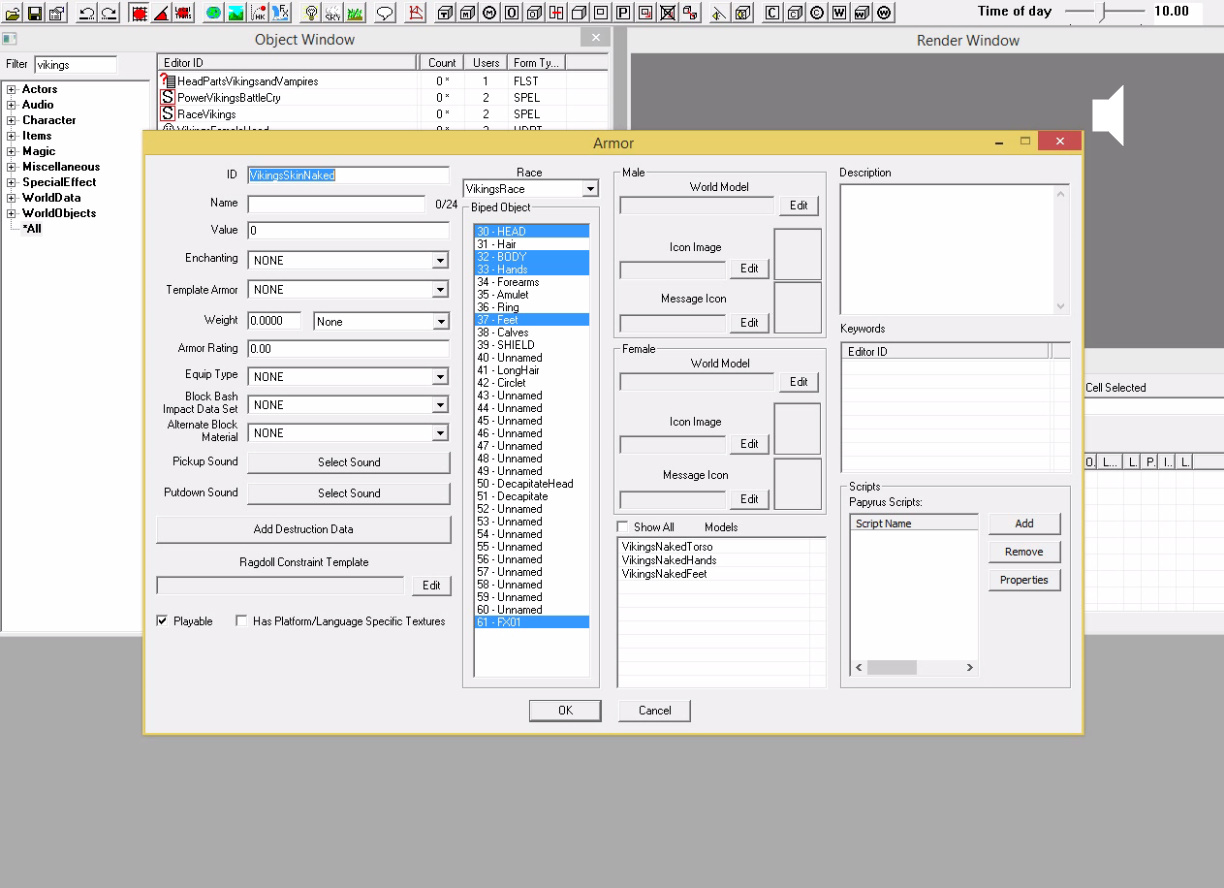Image resolution: width=1224 pixels, height=888 pixels.
Task: Click the undo arrow in the toolbar
Action: click(87, 13)
